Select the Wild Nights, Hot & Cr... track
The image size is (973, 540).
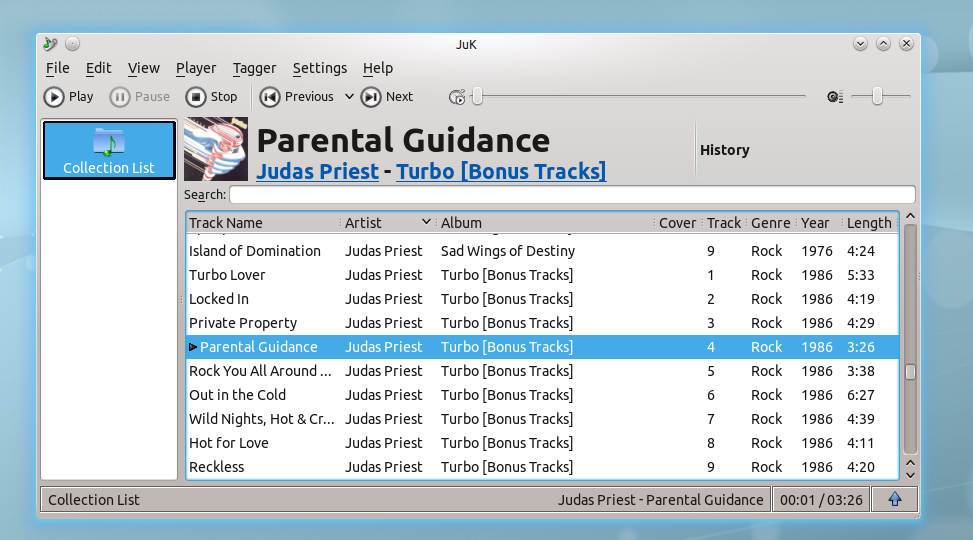tap(542, 419)
